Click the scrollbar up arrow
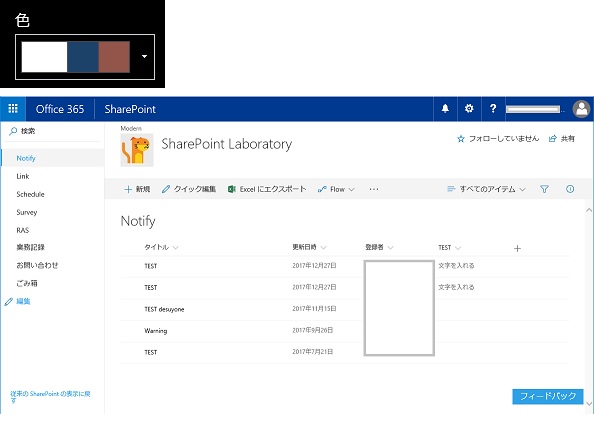The height and width of the screenshot is (430, 594). click(x=589, y=210)
